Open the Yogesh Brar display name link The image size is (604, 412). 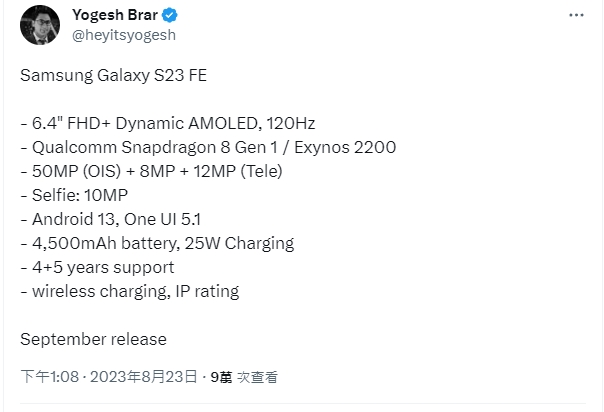coord(115,15)
